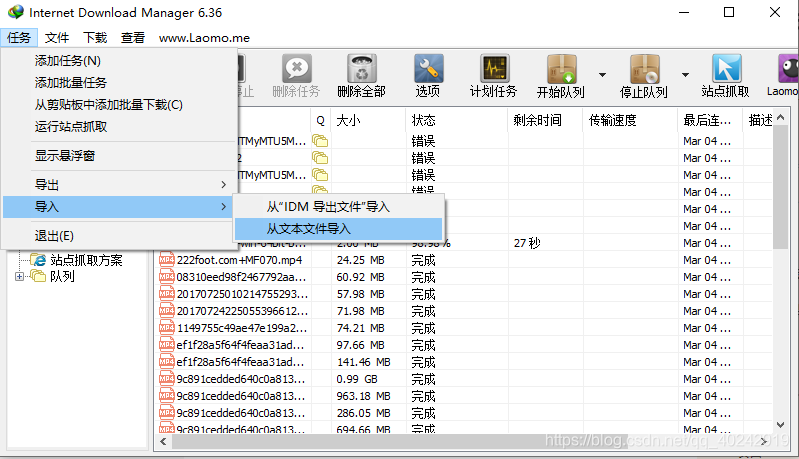
Task: Open the 文件 menu
Action: (57, 38)
